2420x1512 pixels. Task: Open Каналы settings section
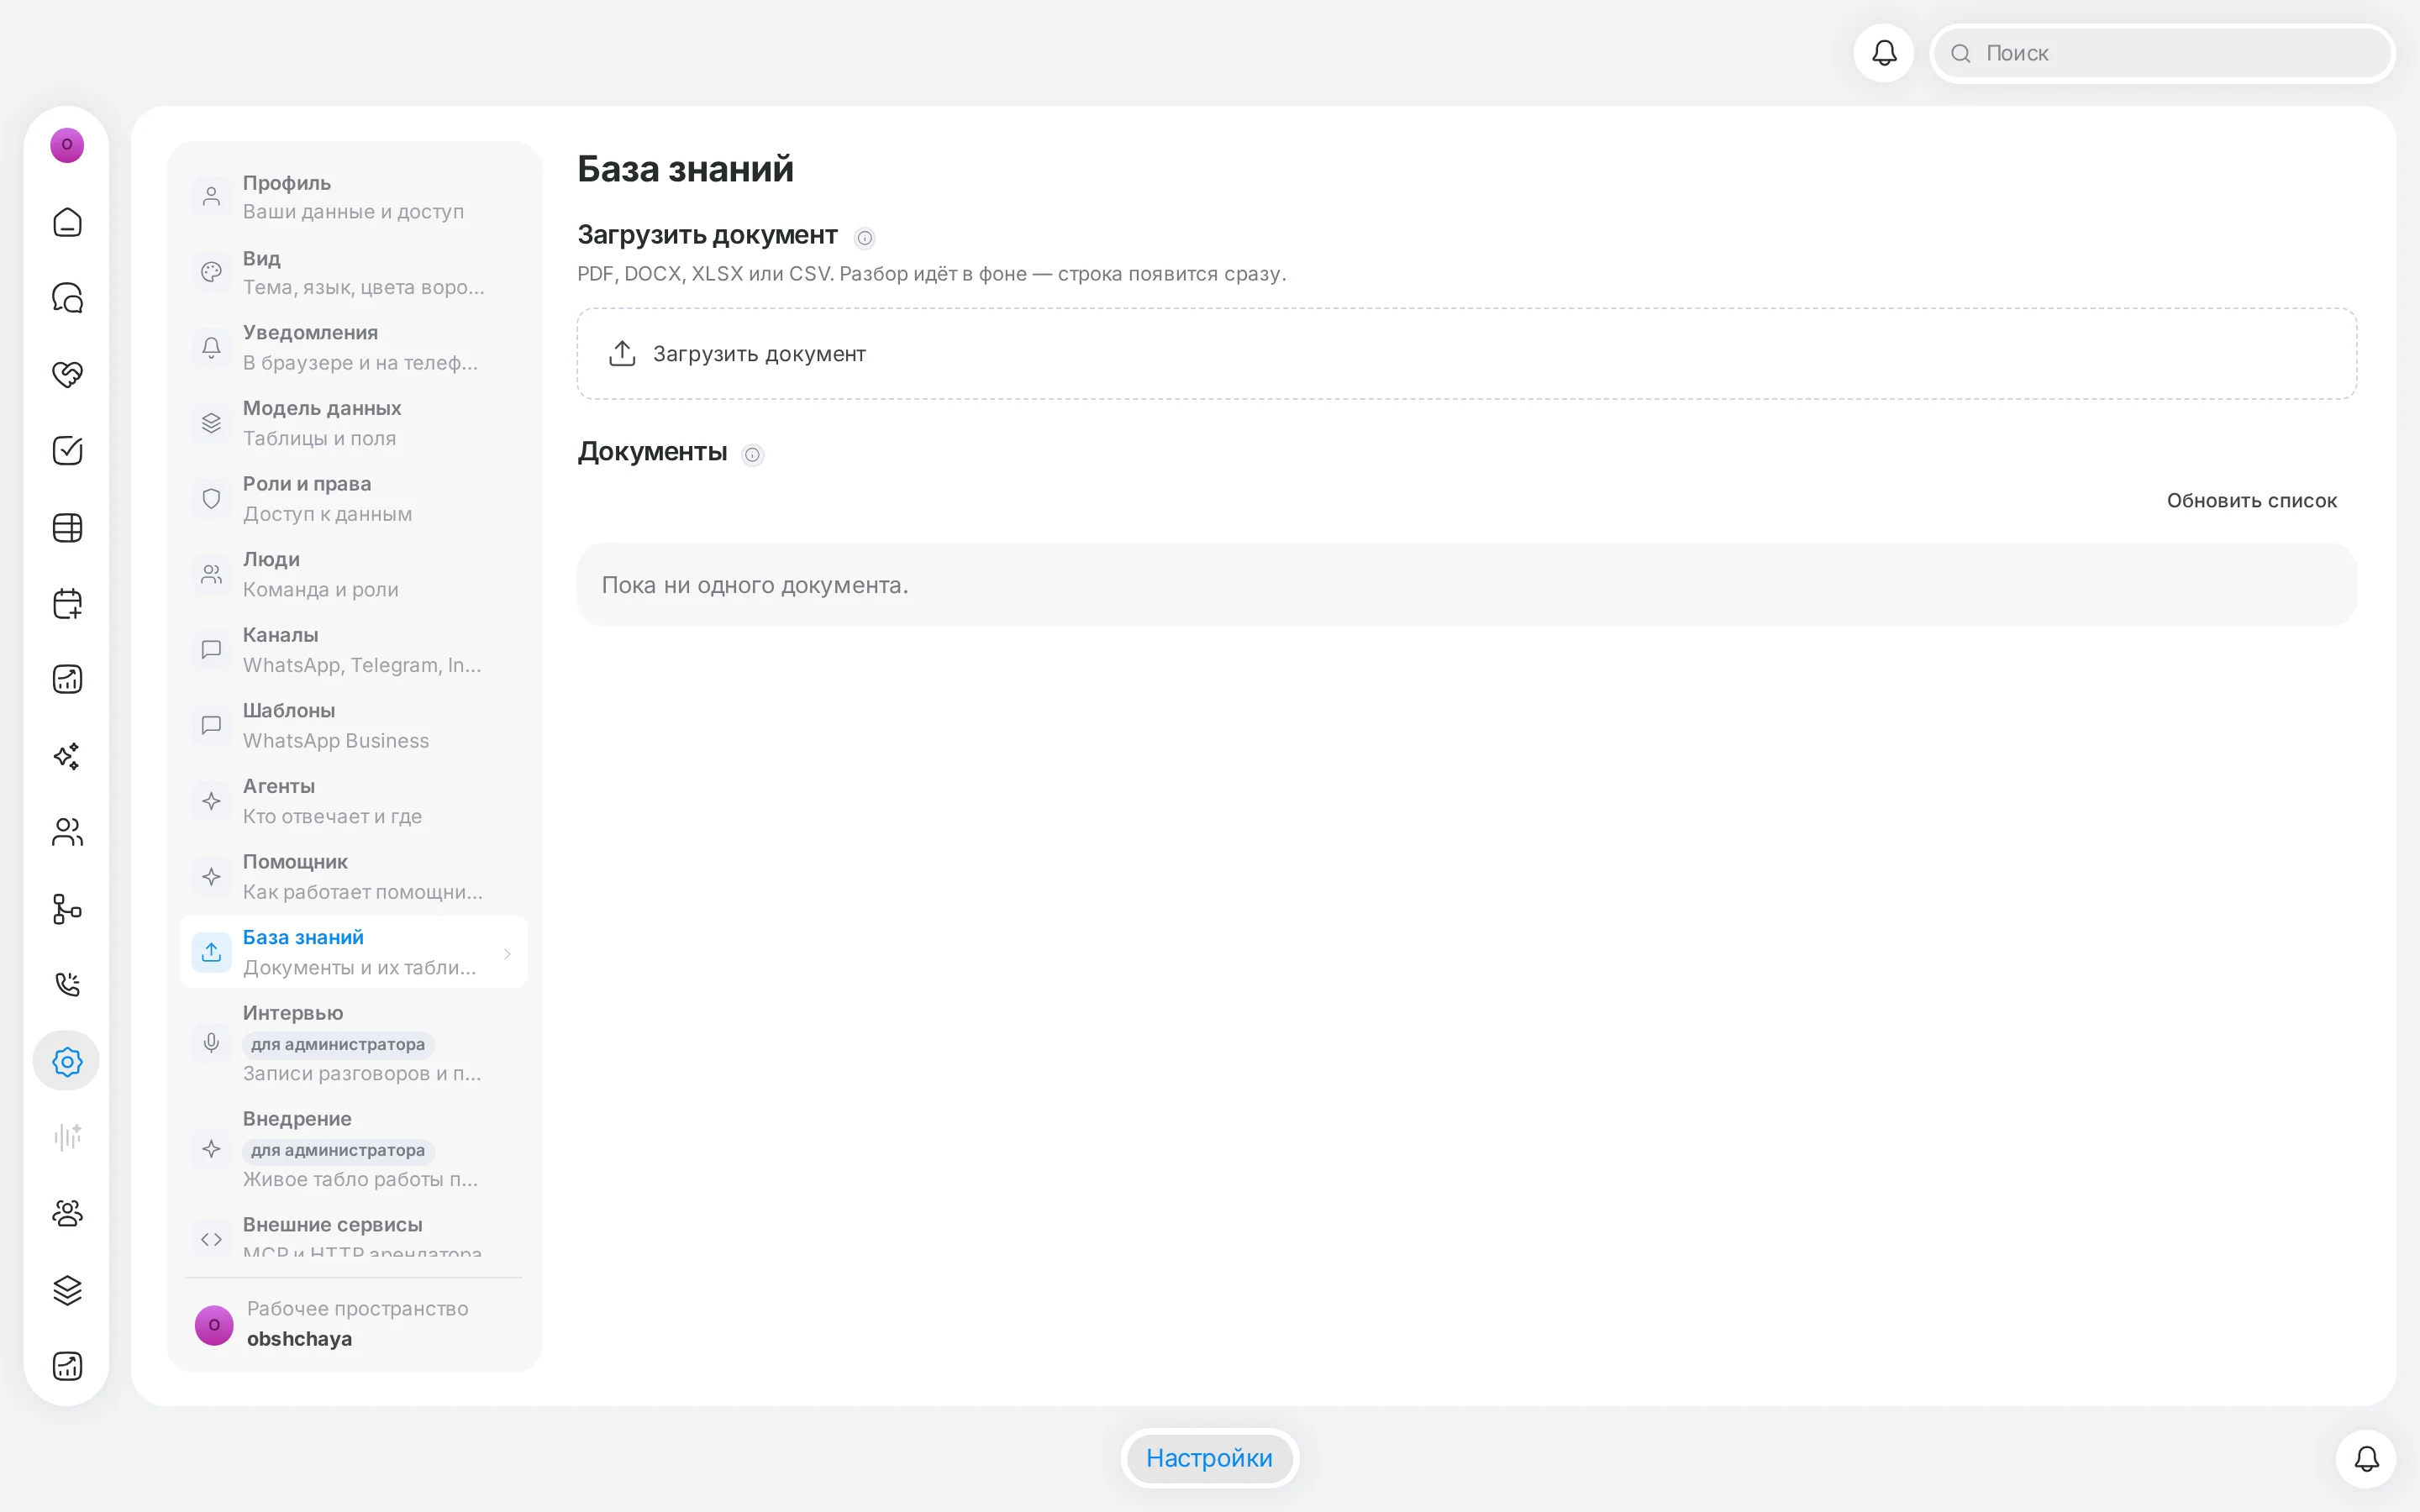click(354, 650)
